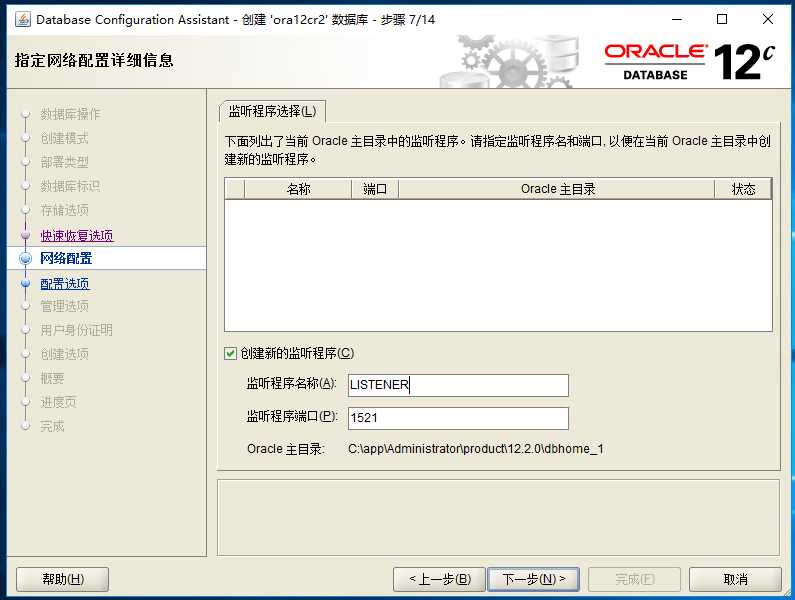This screenshot has height=600, width=795.
Task: Click the 监听程序端口 input field
Action: pyautogui.click(x=458, y=418)
